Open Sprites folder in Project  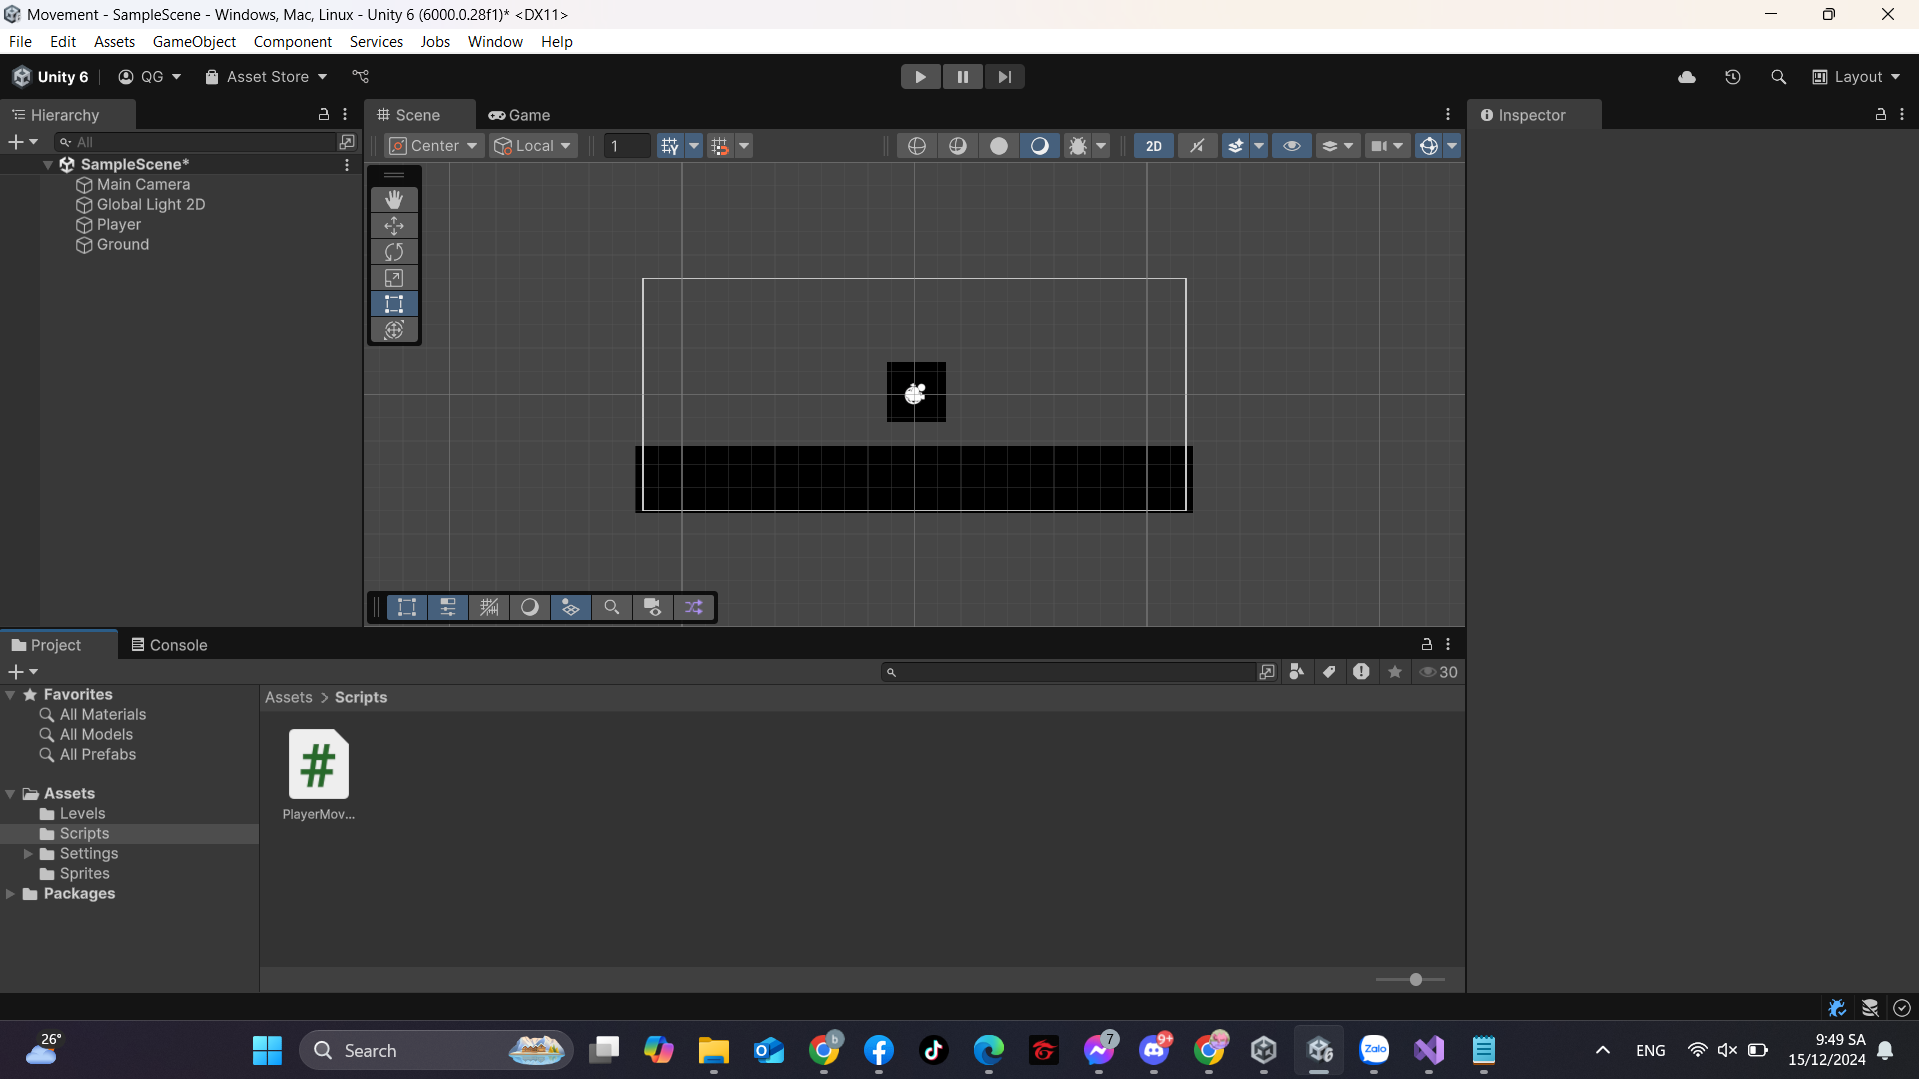pyautogui.click(x=84, y=874)
